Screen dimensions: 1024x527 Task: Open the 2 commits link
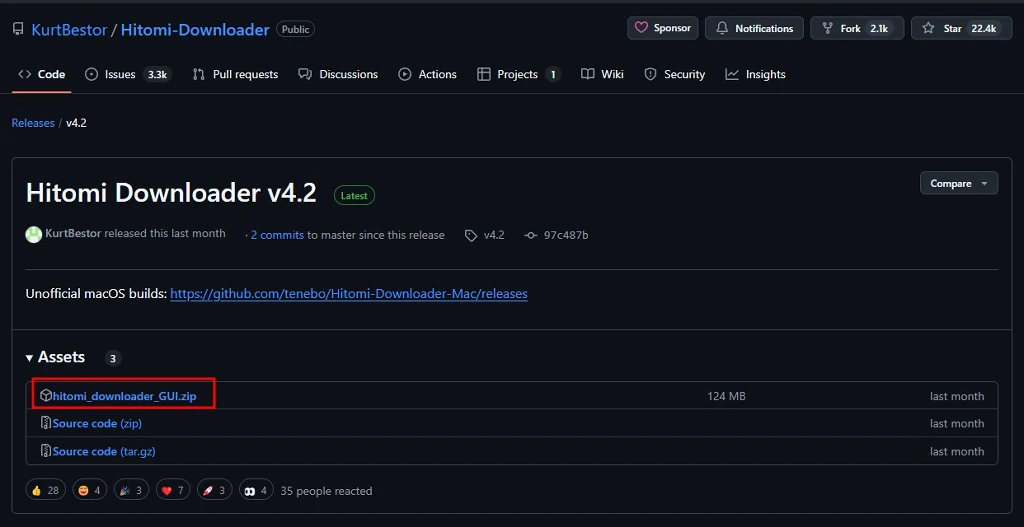tap(277, 235)
